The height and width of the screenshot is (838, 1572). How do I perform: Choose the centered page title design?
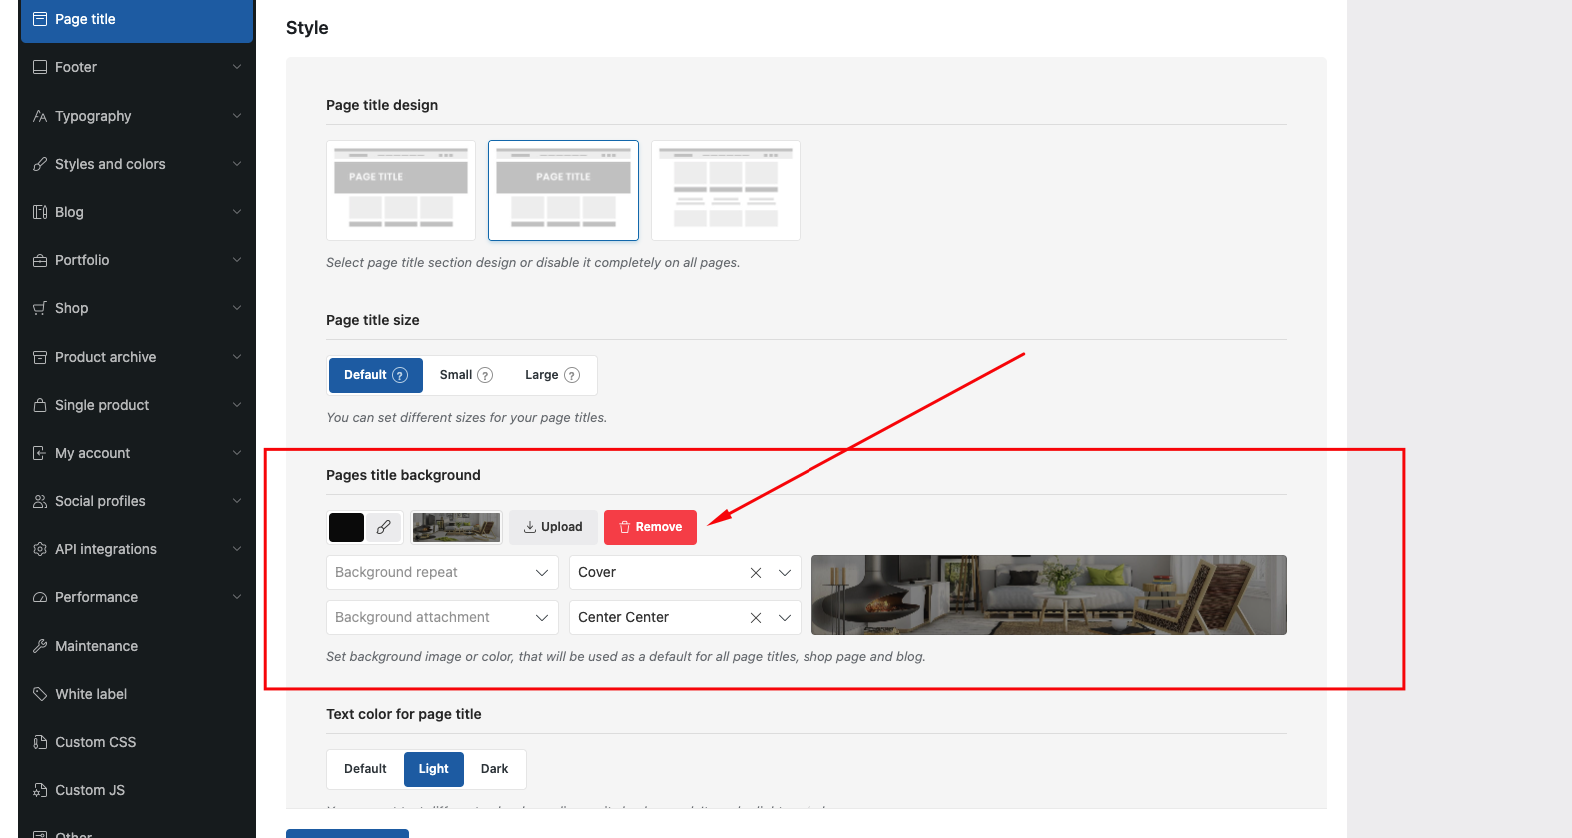(x=564, y=190)
